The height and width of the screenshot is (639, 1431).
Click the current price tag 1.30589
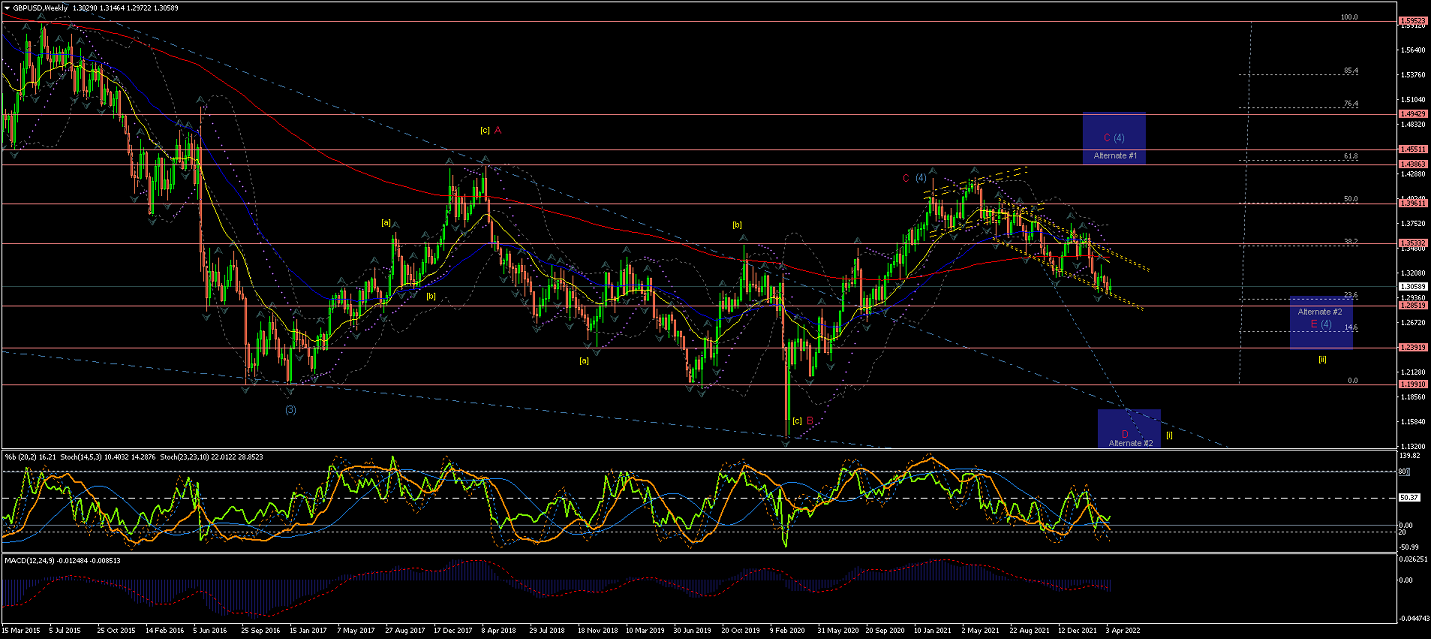pyautogui.click(x=1413, y=286)
